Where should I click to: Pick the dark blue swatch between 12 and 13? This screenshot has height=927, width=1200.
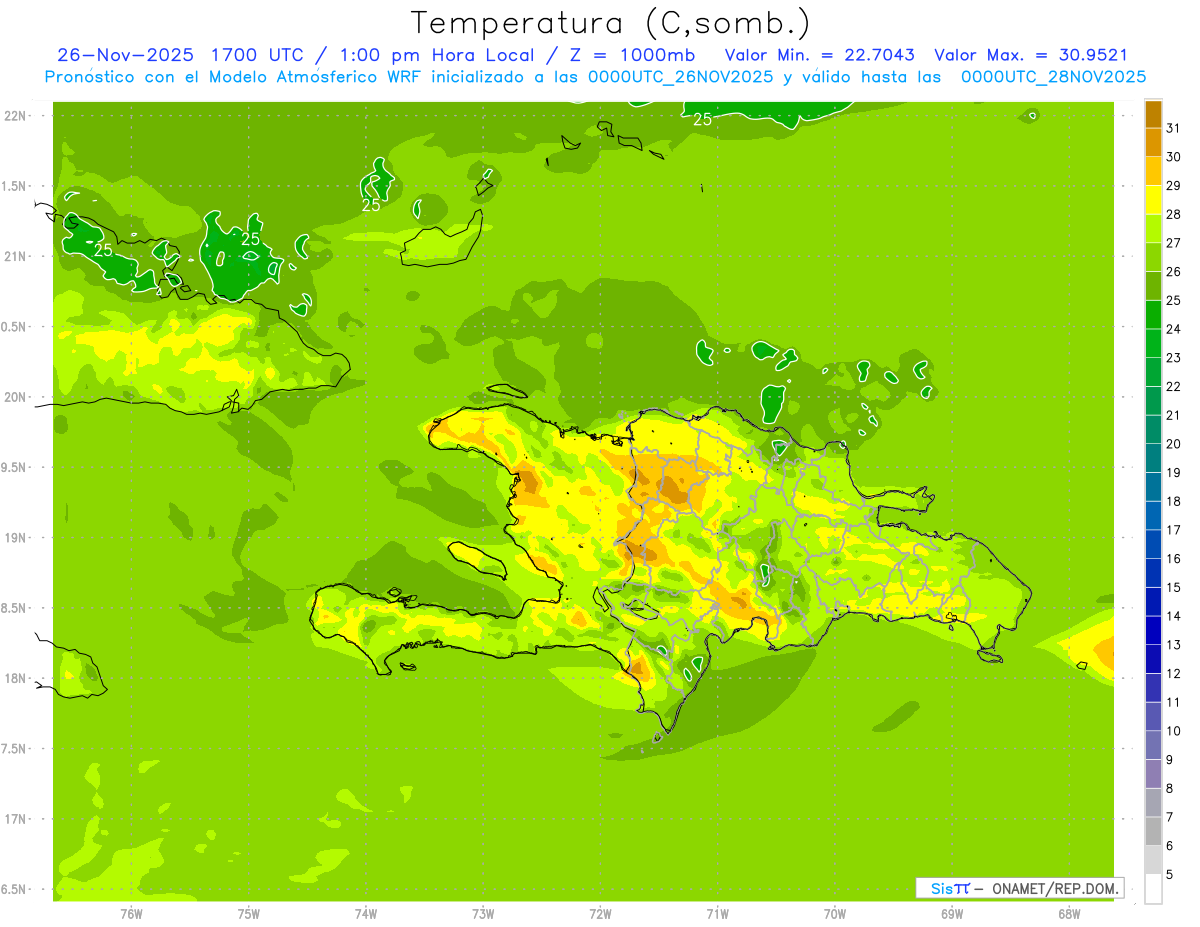[1153, 659]
